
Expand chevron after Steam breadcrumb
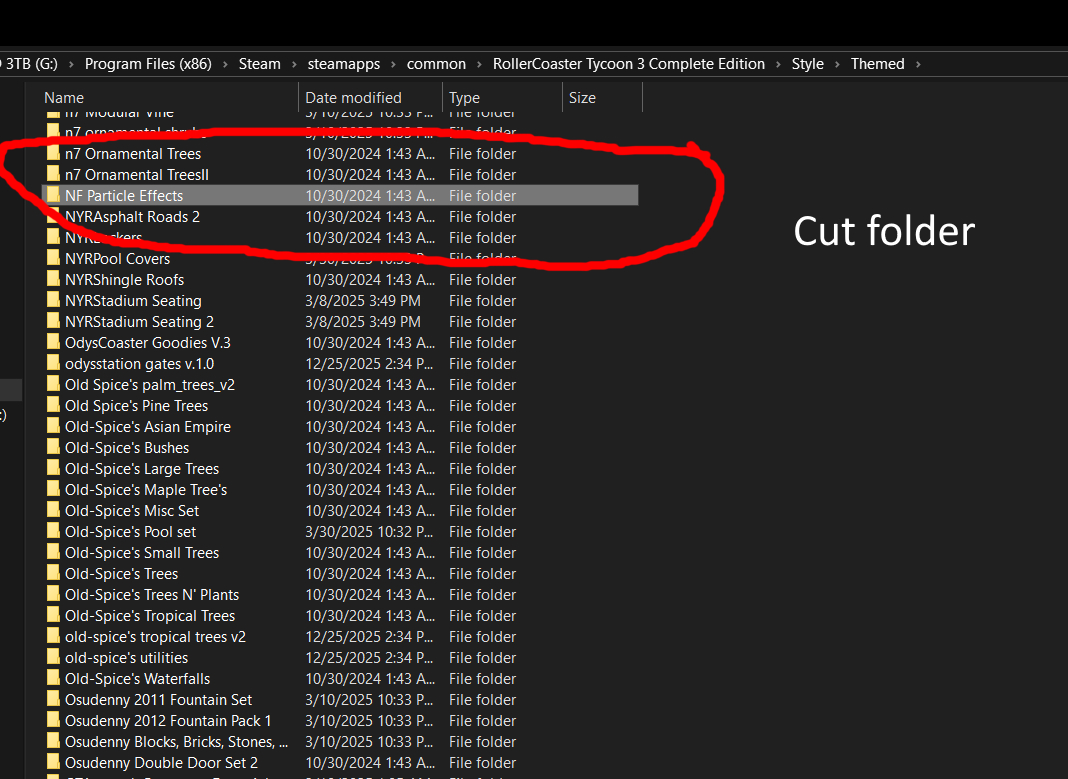click(x=294, y=64)
